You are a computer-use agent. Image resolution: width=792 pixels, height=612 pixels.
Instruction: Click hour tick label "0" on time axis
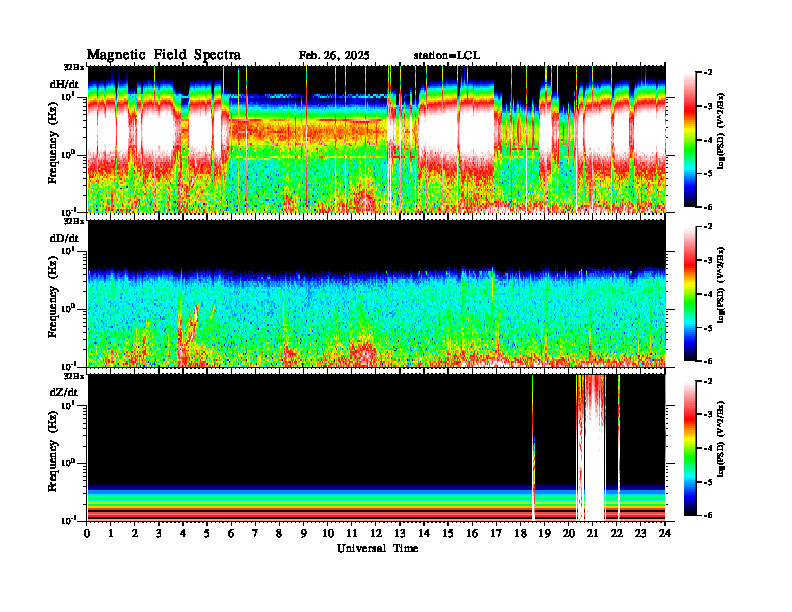tap(87, 533)
